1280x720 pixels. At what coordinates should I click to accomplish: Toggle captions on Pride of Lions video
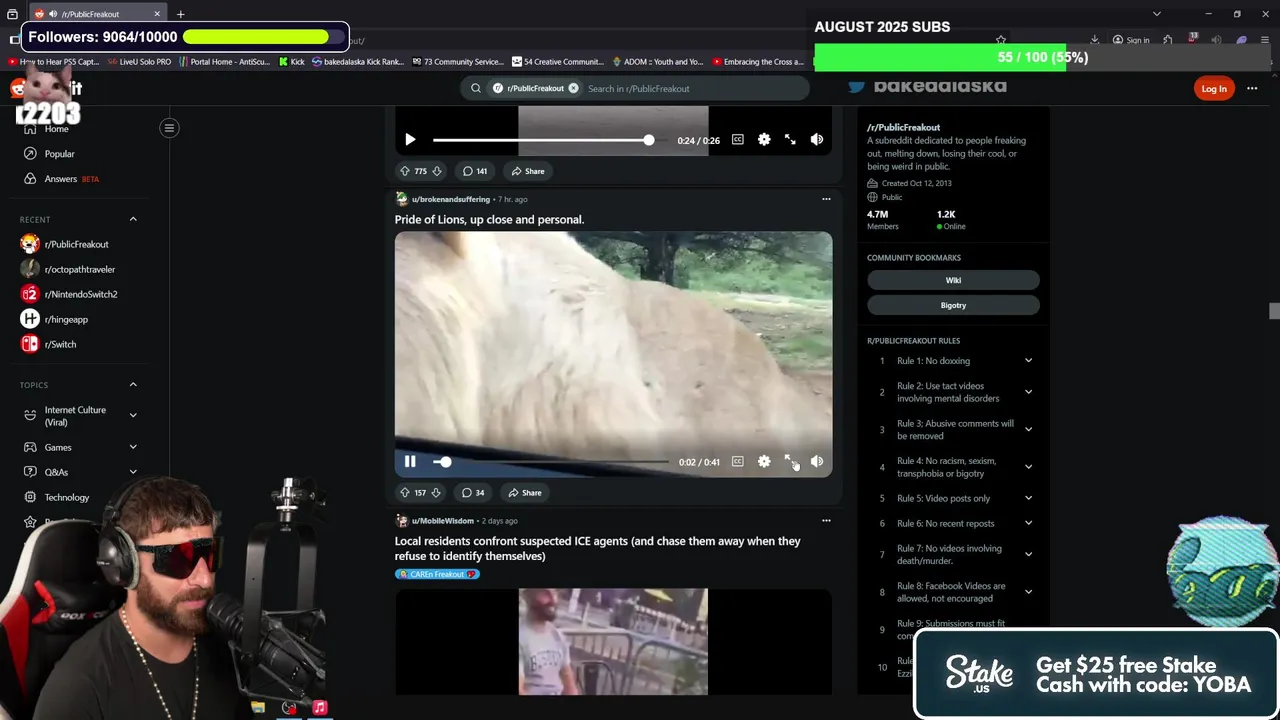click(x=738, y=462)
